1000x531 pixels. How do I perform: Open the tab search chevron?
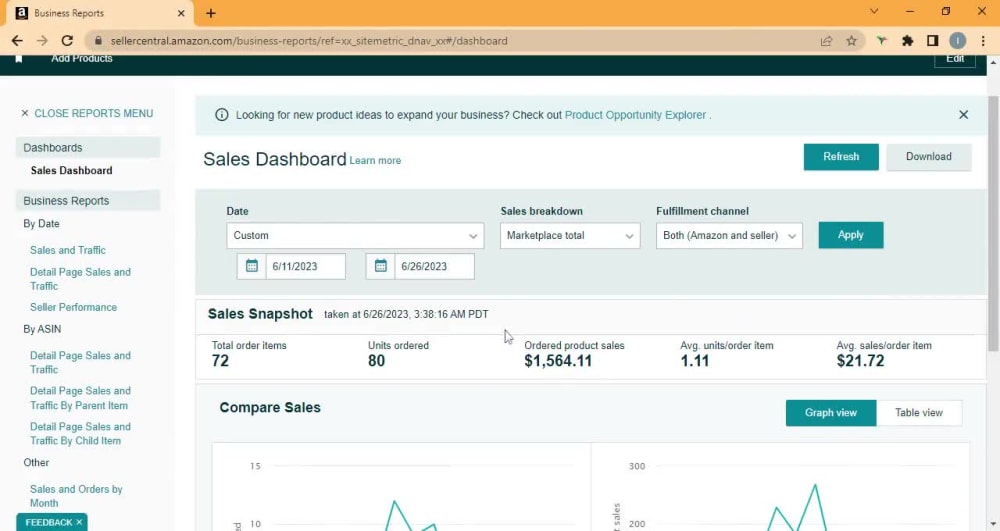pos(874,11)
